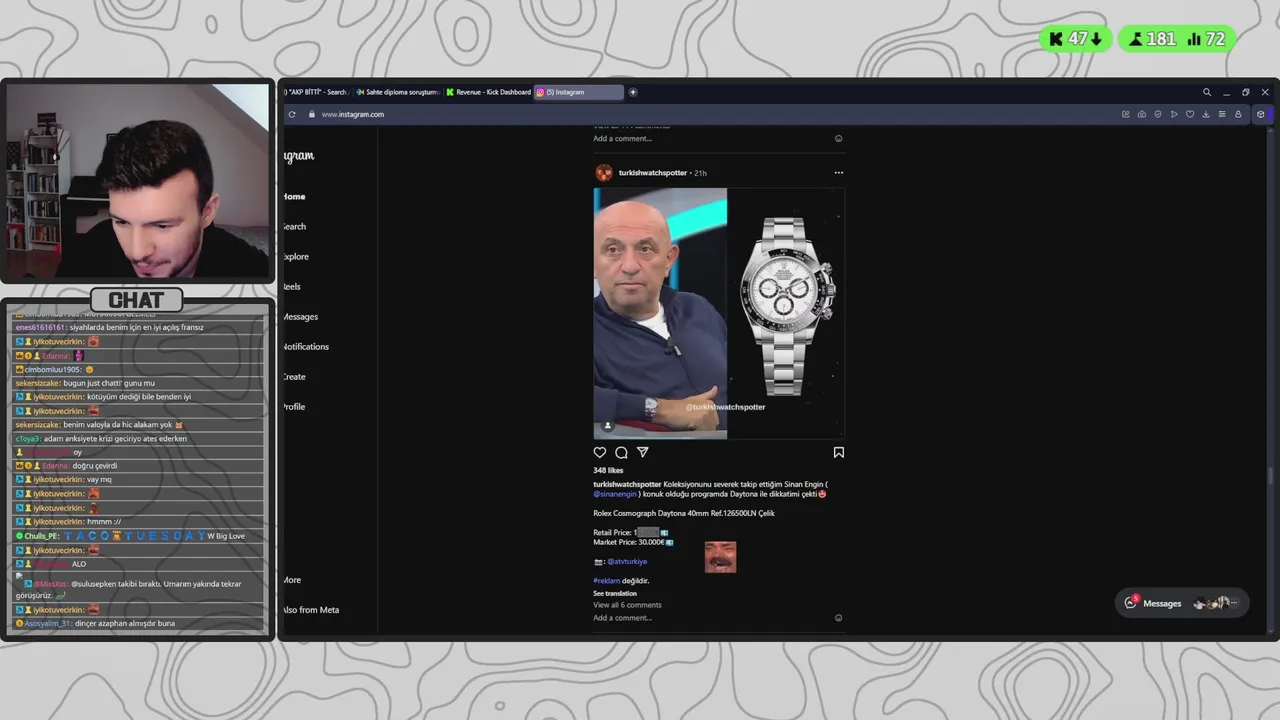Open a new tab with plus button
1280x720 pixels.
[x=632, y=92]
